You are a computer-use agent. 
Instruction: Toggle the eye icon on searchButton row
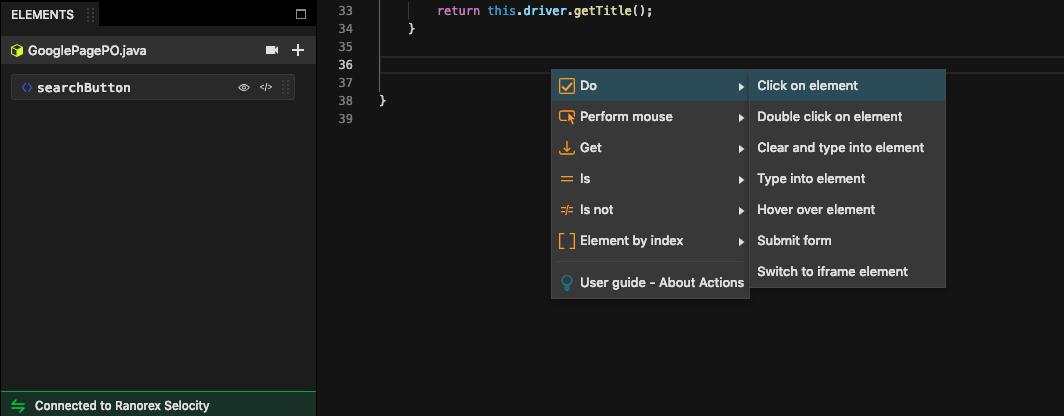click(x=244, y=88)
